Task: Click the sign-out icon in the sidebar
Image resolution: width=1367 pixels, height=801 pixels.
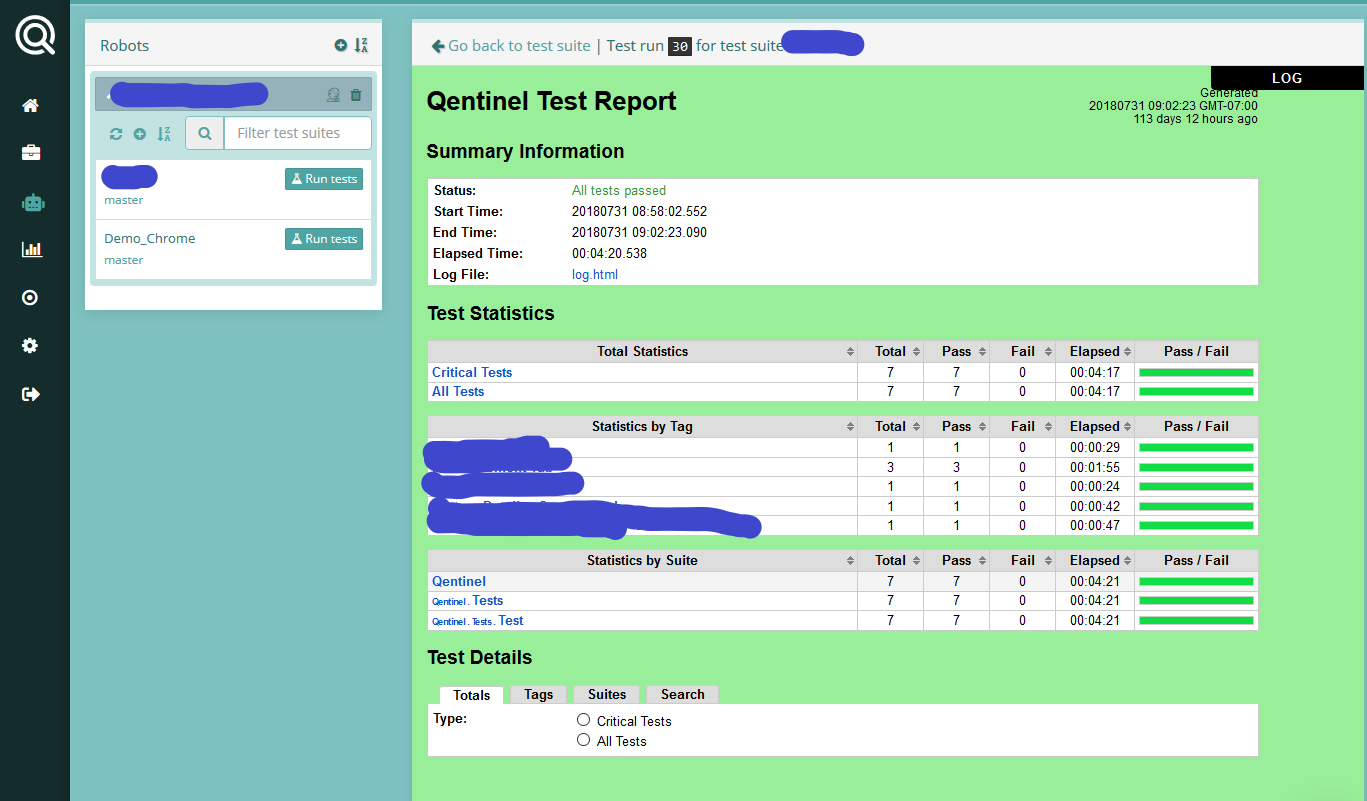Action: [x=31, y=394]
